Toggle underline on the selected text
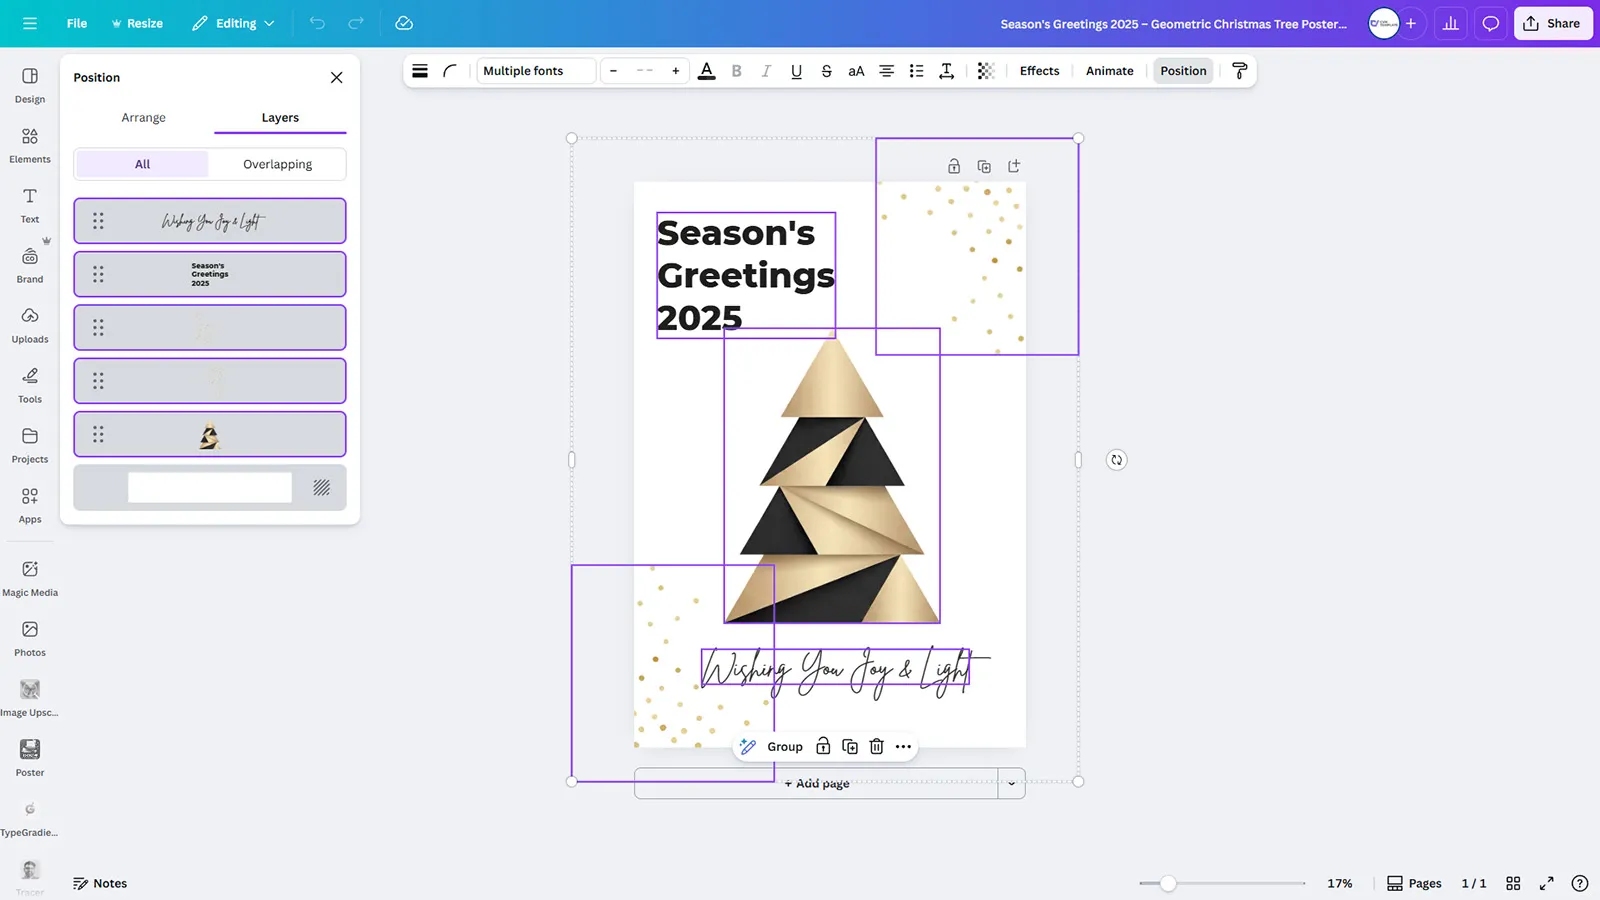This screenshot has height=900, width=1600. [796, 71]
